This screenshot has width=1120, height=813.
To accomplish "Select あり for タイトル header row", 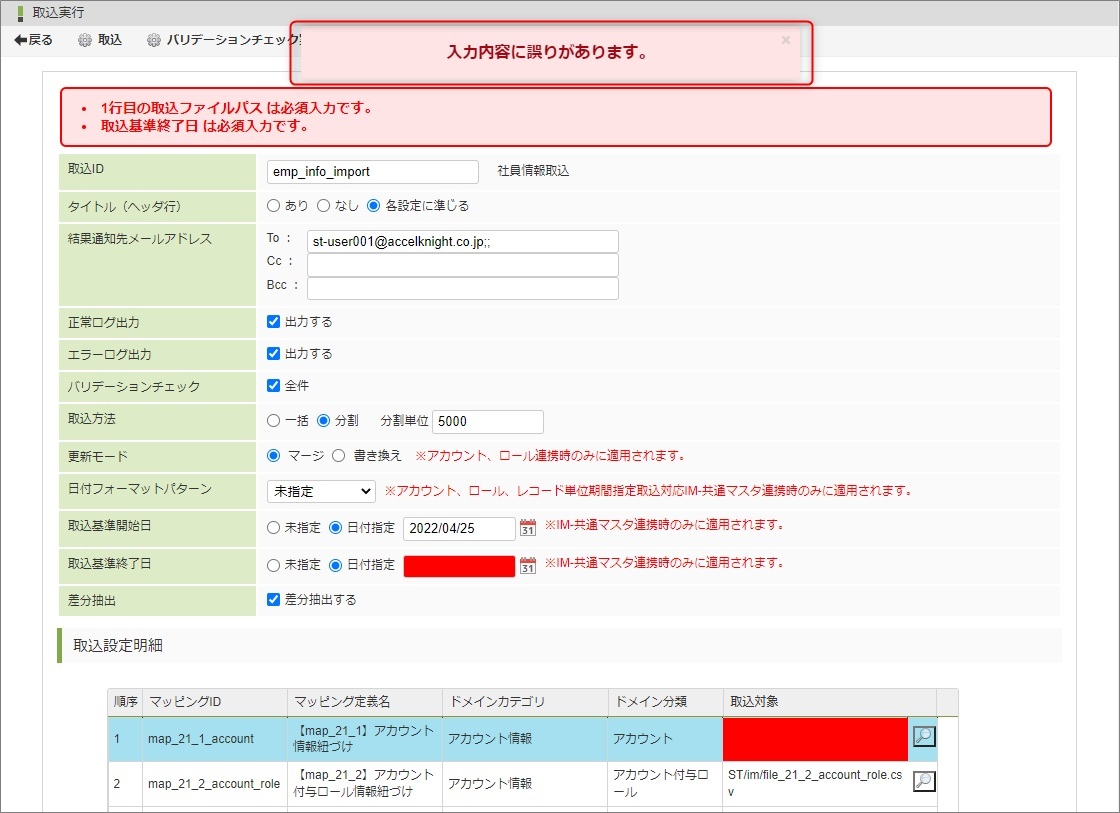I will point(274,206).
